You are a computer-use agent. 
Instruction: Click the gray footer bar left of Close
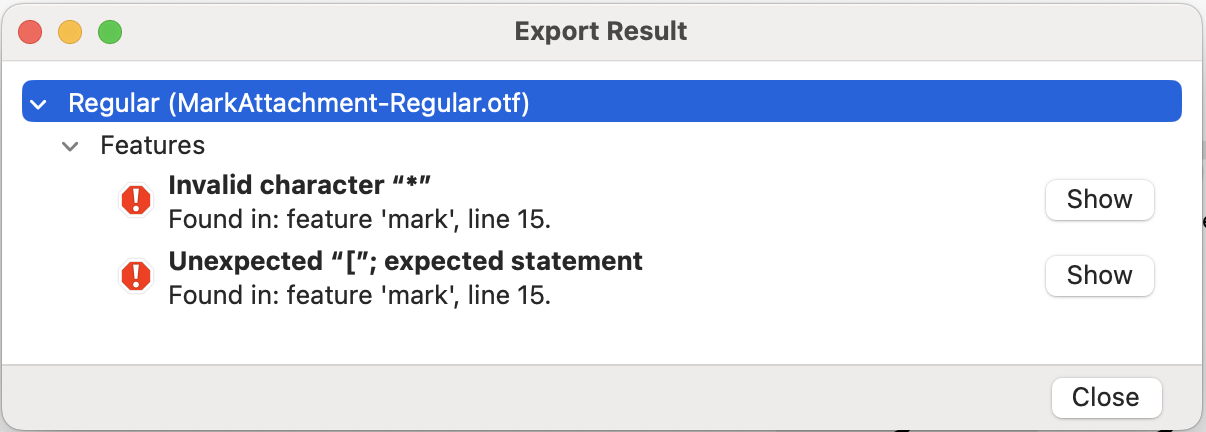click(x=500, y=397)
